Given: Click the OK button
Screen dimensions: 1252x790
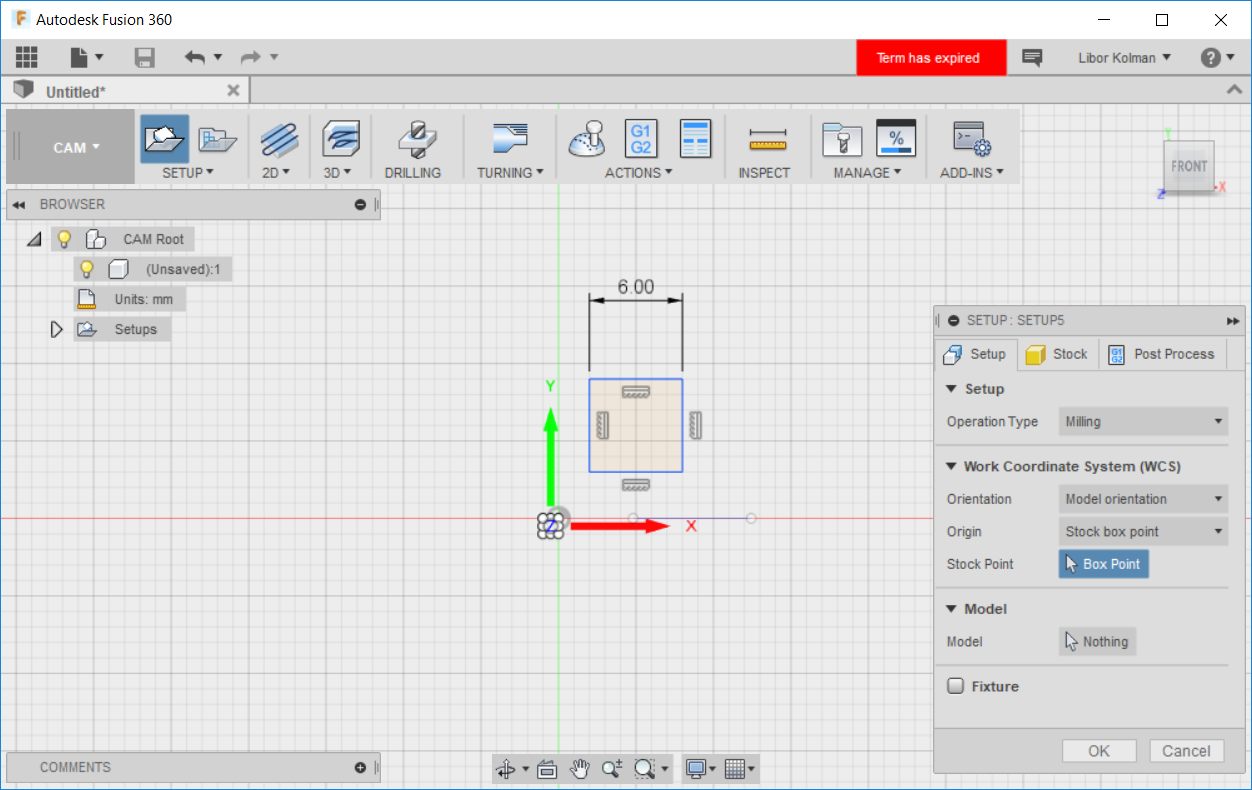Looking at the screenshot, I should coord(1098,751).
